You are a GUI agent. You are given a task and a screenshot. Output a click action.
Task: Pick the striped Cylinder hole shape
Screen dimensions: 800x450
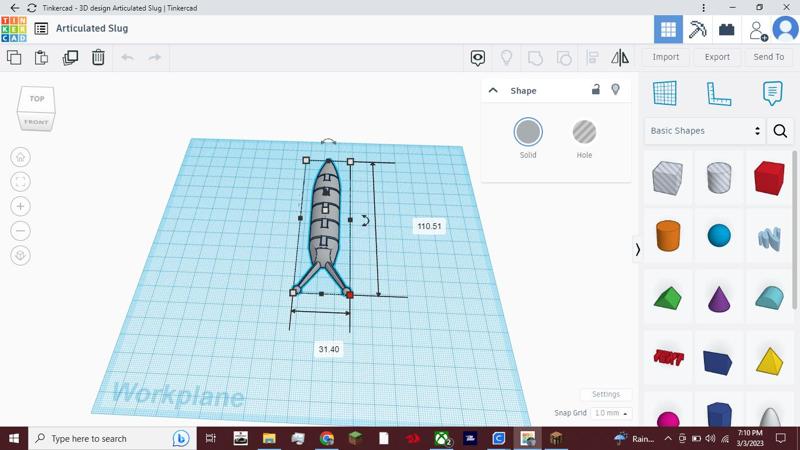point(719,178)
